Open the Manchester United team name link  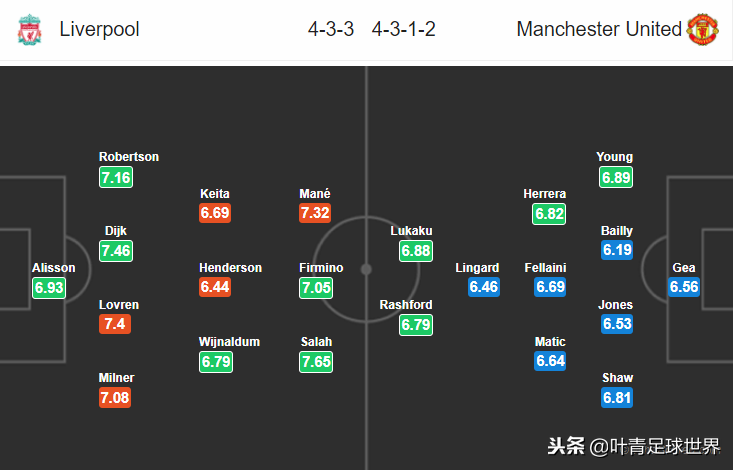click(x=598, y=30)
